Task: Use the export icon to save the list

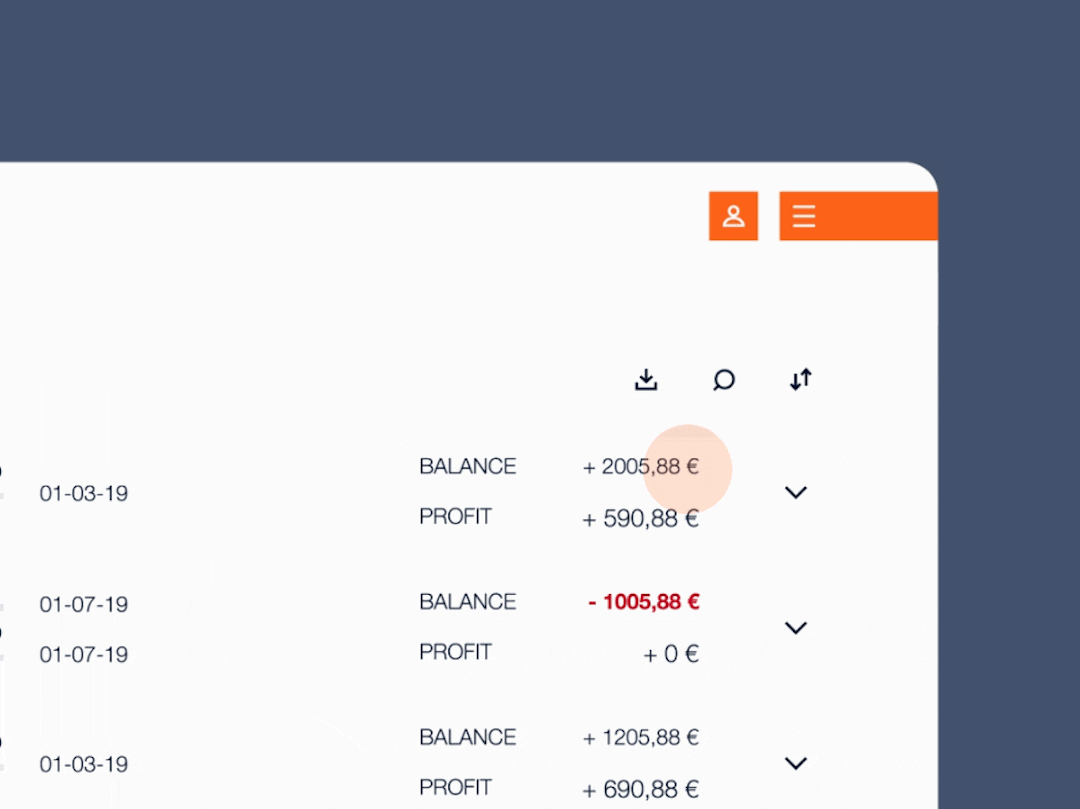Action: pyautogui.click(x=645, y=380)
